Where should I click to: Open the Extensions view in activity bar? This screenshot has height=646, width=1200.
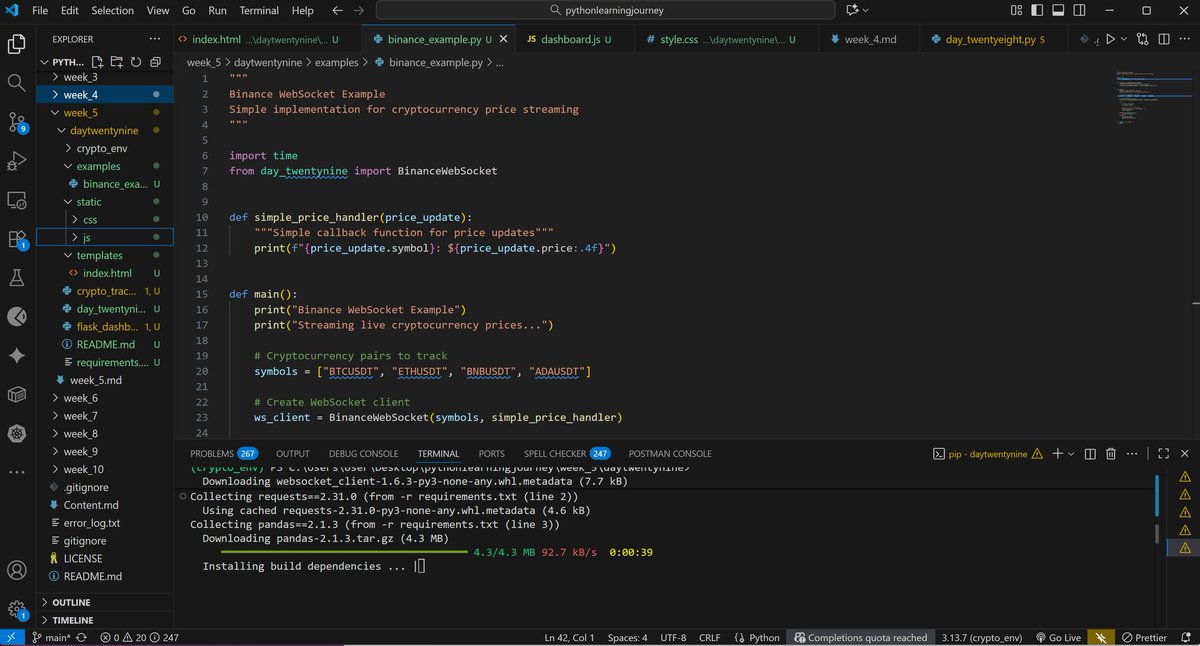[16, 239]
